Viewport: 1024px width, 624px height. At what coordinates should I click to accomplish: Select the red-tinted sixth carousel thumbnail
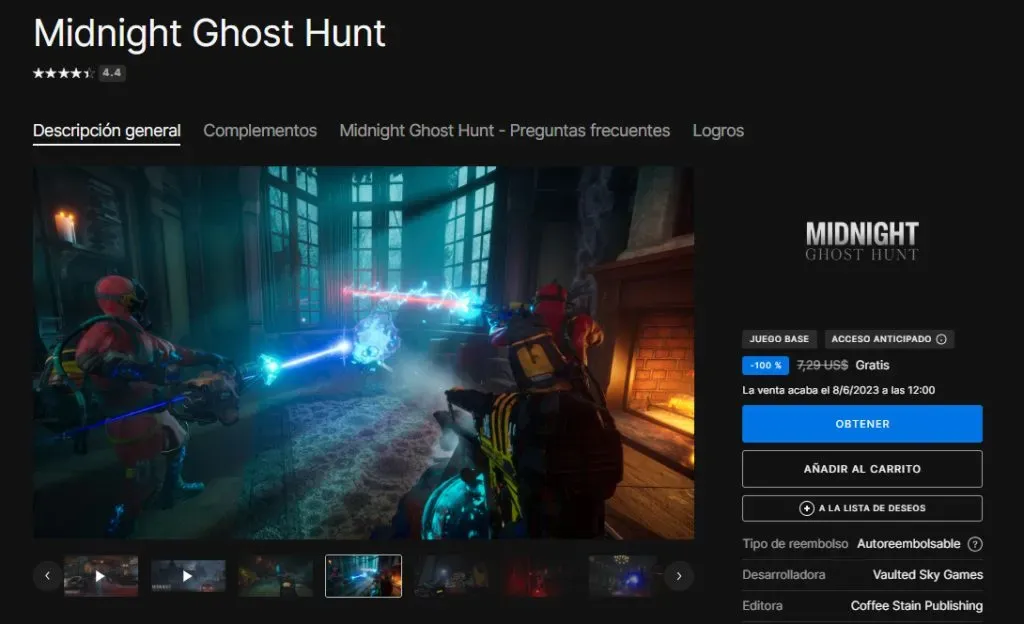(537, 576)
